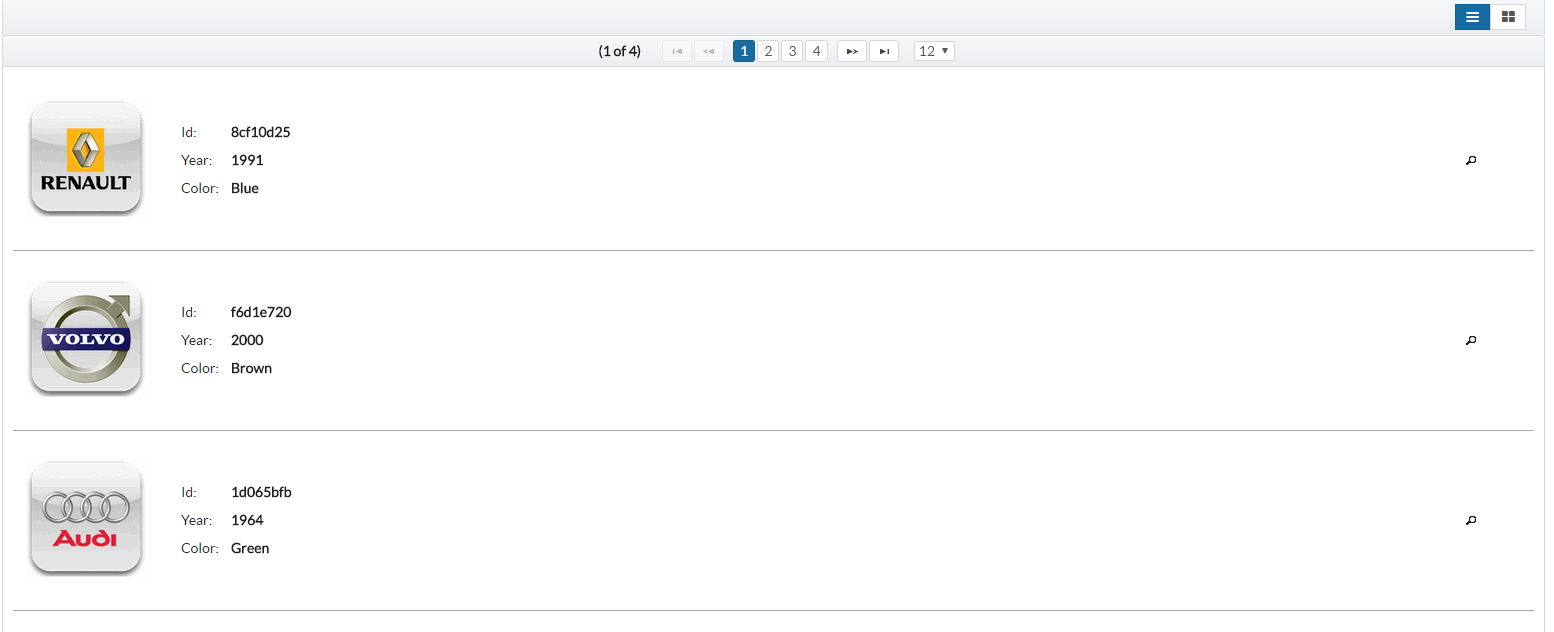The image size is (1554, 632).
Task: View details of the Renault car
Action: pyautogui.click(x=1471, y=160)
